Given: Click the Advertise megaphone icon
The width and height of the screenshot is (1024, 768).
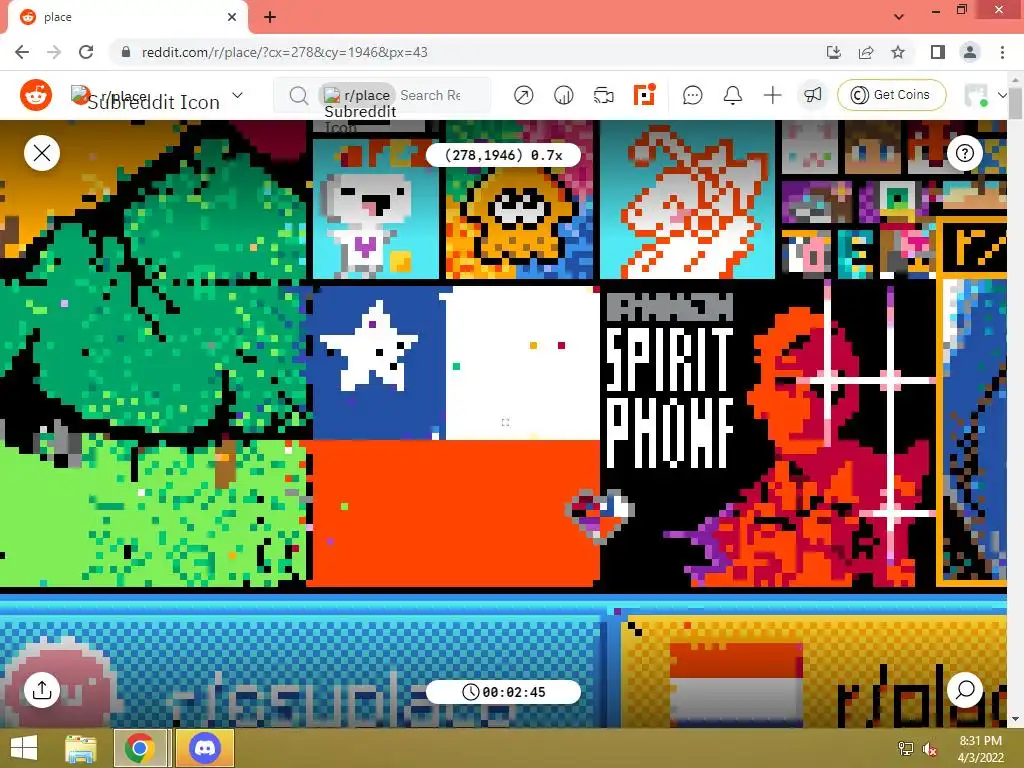Looking at the screenshot, I should [x=812, y=95].
